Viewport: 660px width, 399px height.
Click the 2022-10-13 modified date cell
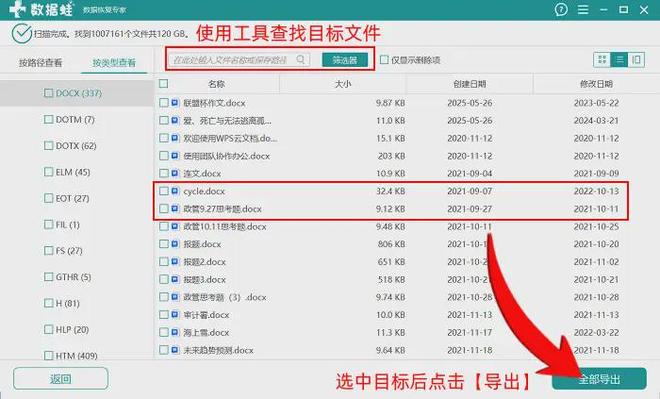coord(596,191)
